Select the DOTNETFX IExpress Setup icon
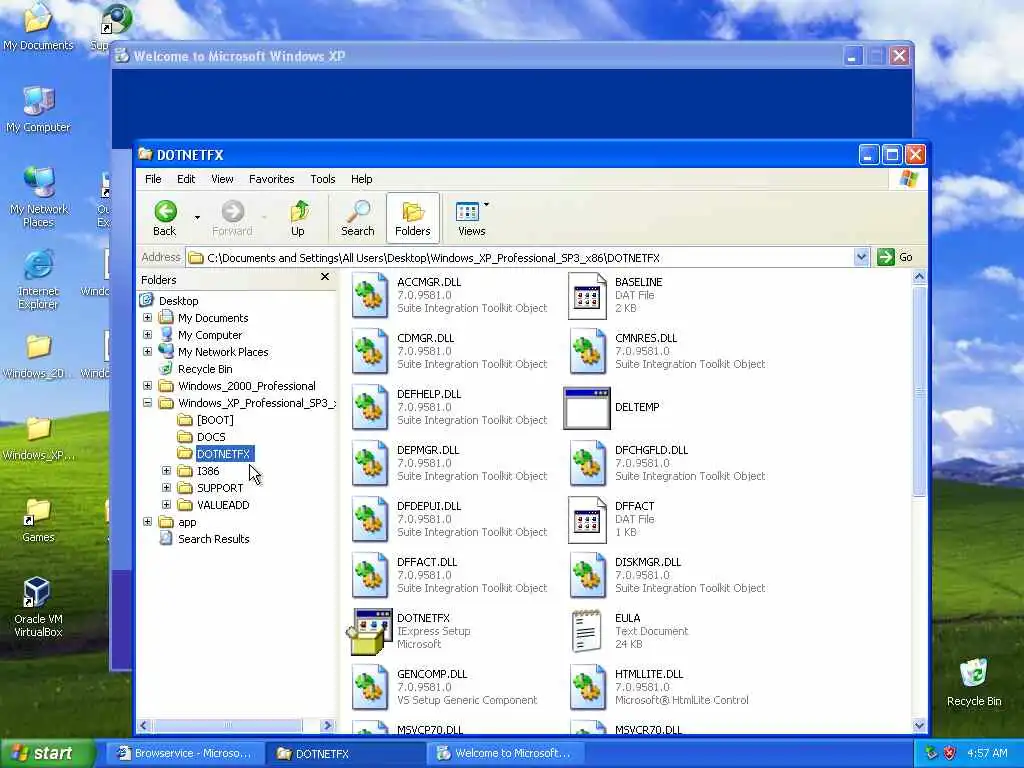 369,632
